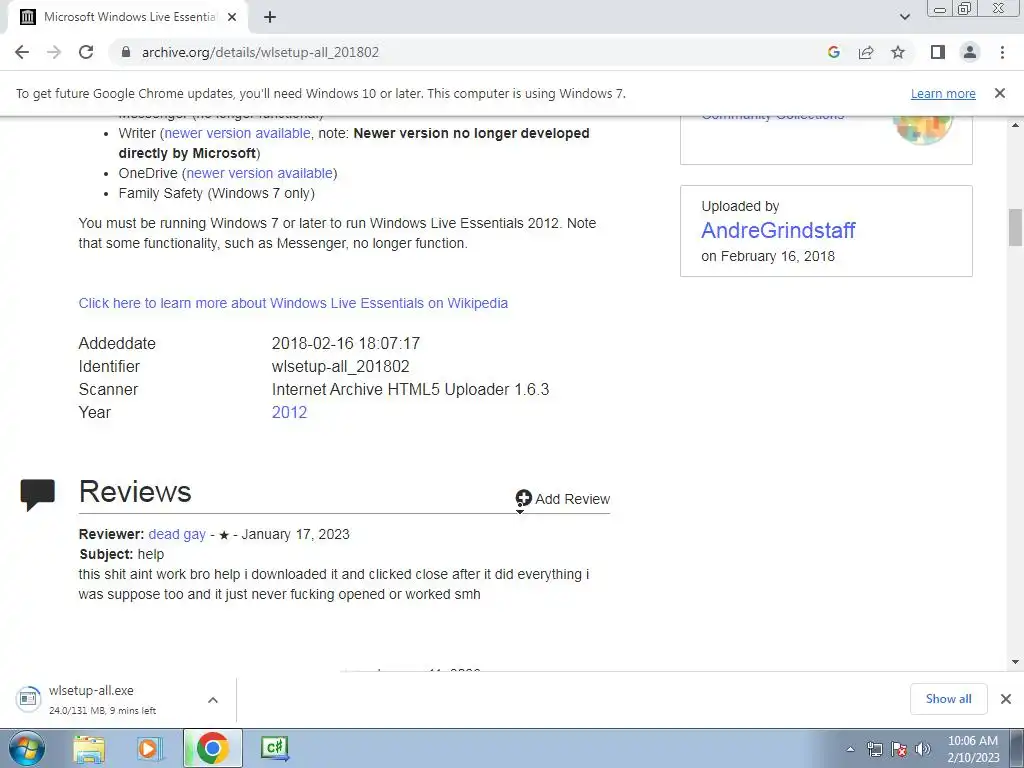Open the Windows Start menu

[x=27, y=748]
